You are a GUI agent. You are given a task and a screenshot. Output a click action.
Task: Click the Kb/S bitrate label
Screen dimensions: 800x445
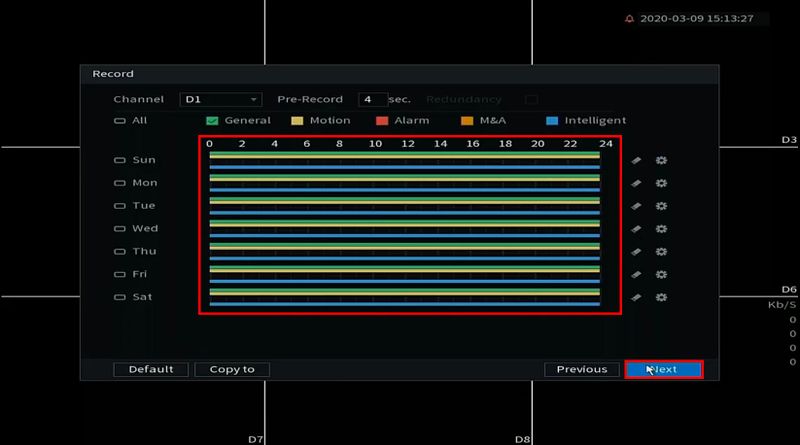(x=782, y=305)
